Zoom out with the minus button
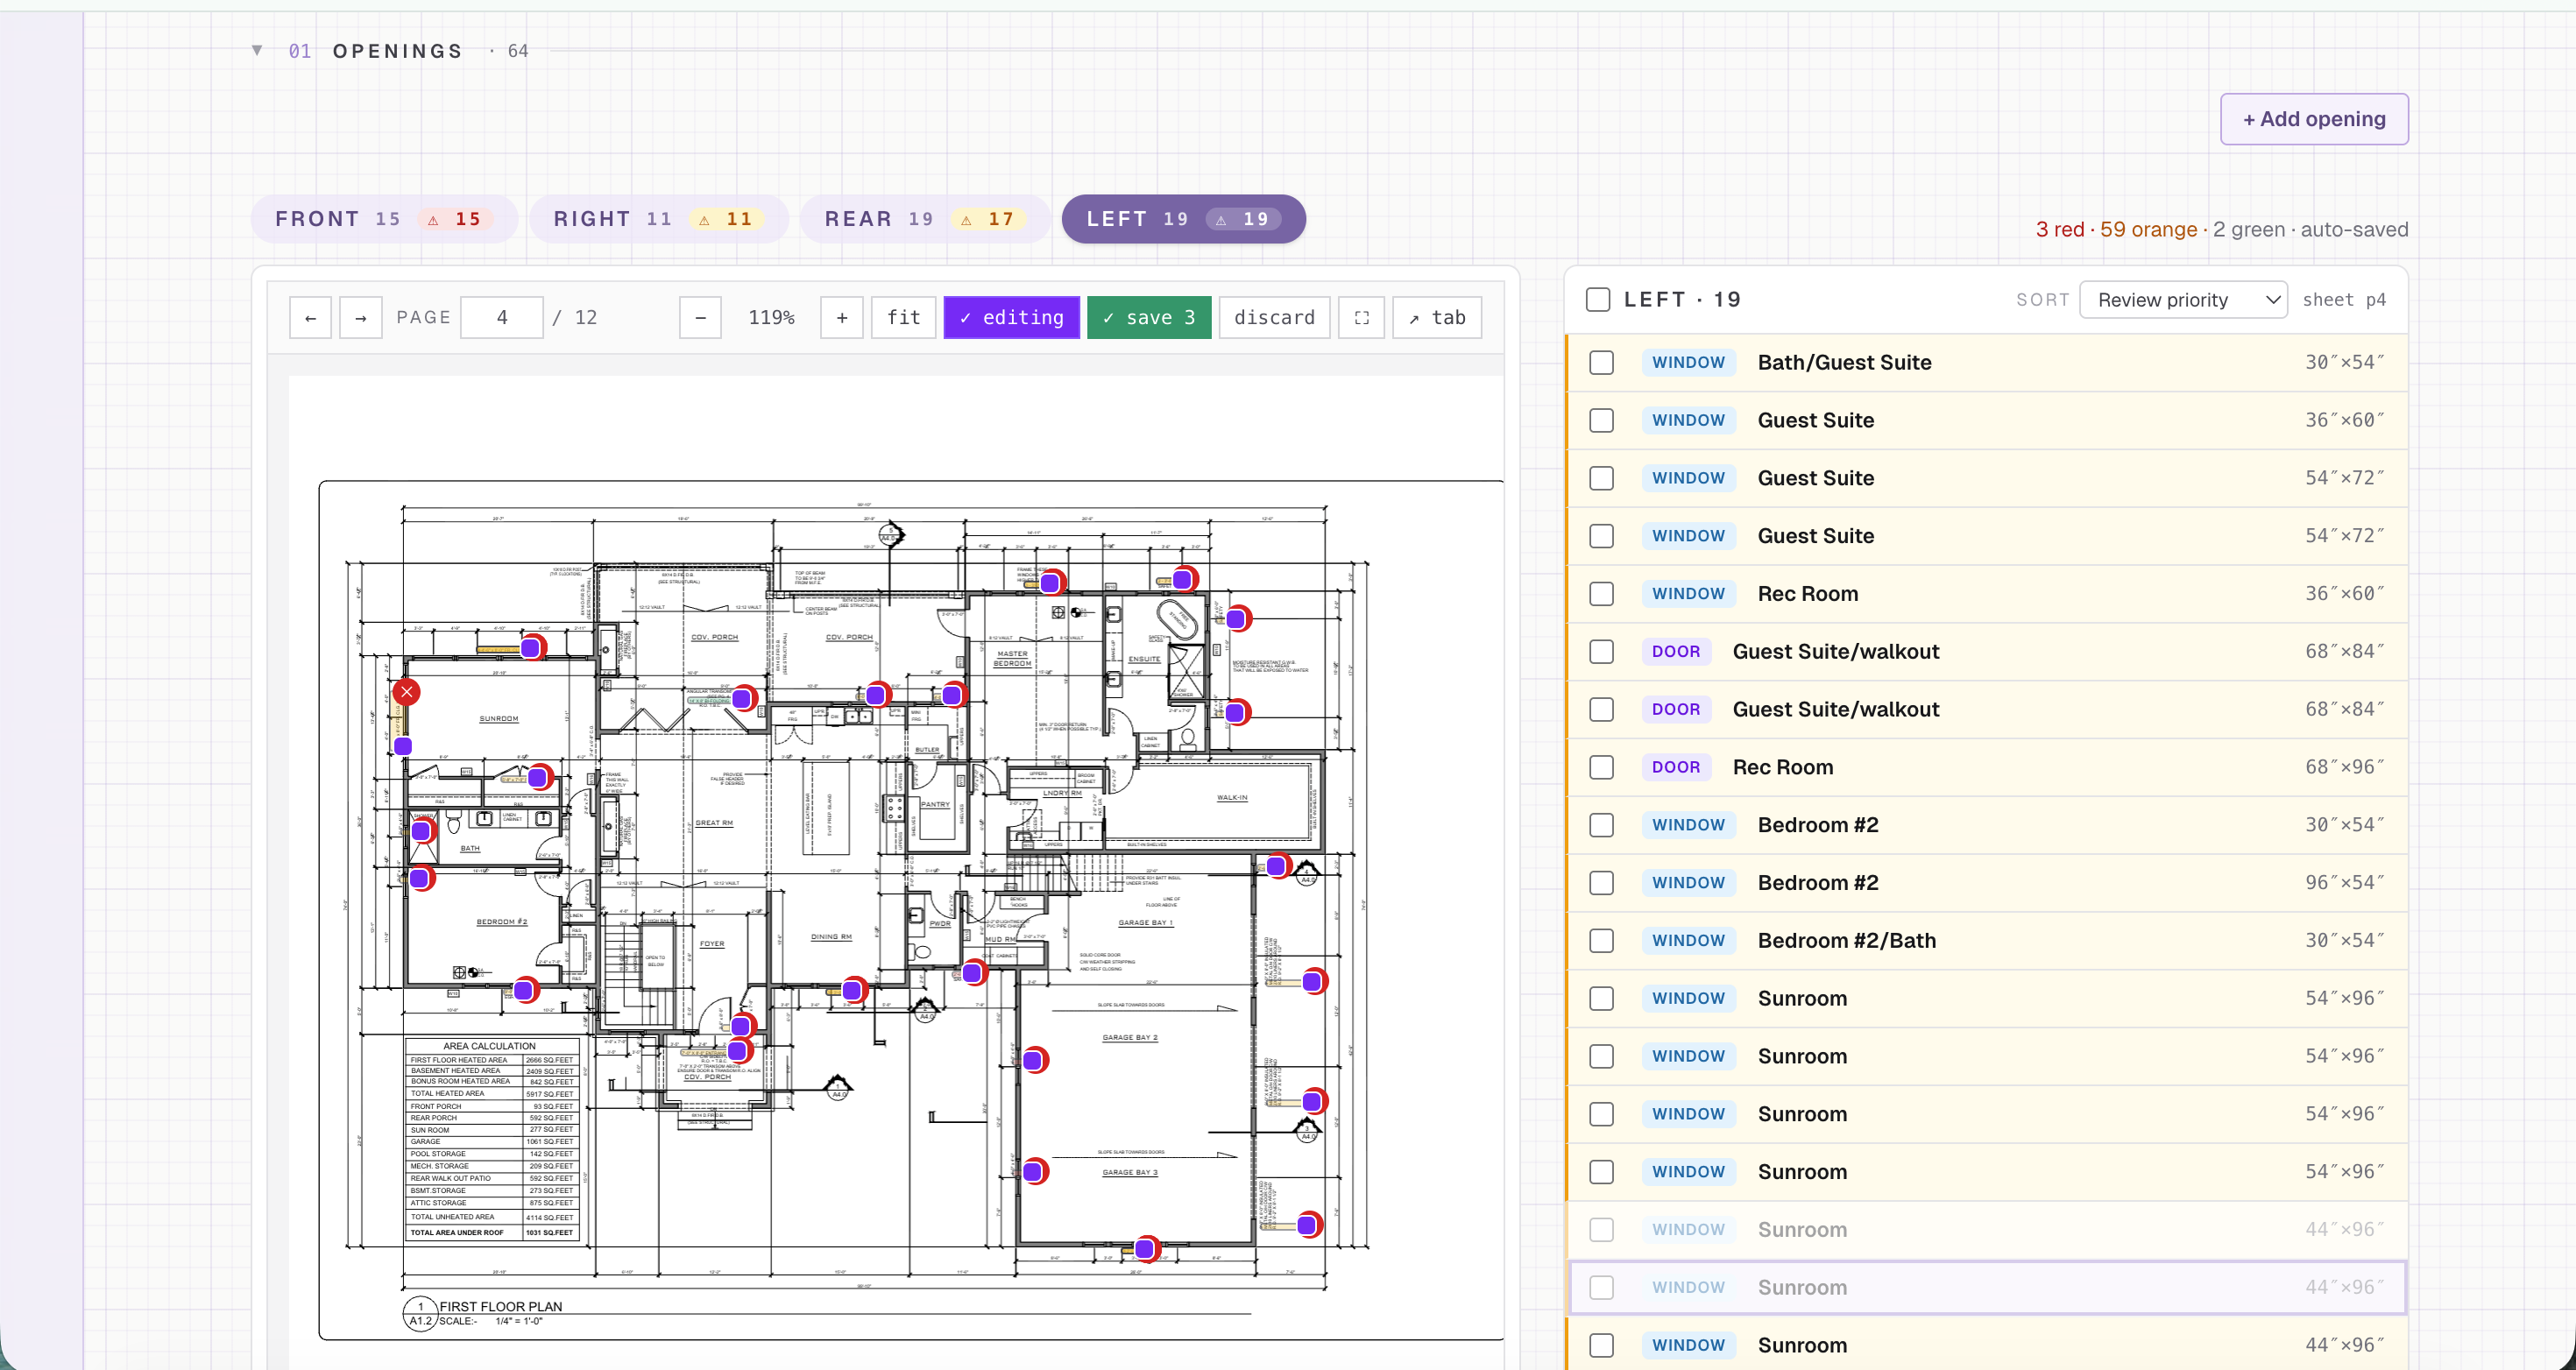Image resolution: width=2576 pixels, height=1370 pixels. click(700, 318)
